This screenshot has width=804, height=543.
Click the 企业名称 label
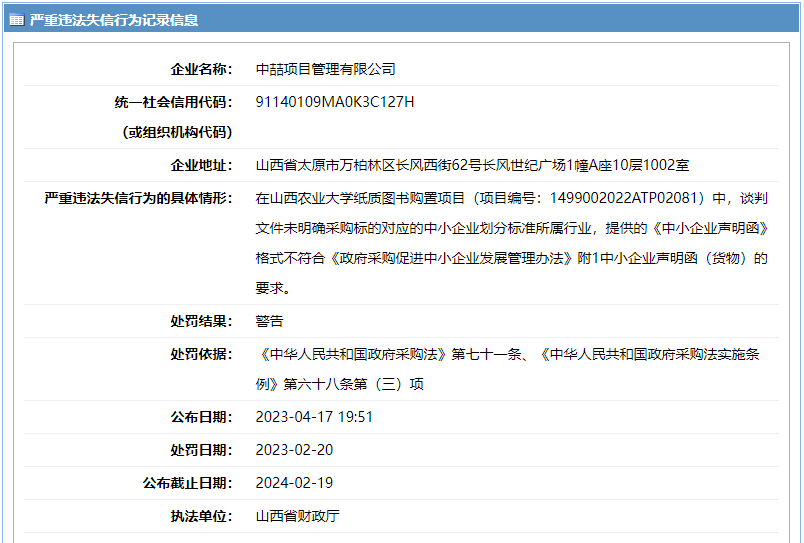tap(201, 69)
